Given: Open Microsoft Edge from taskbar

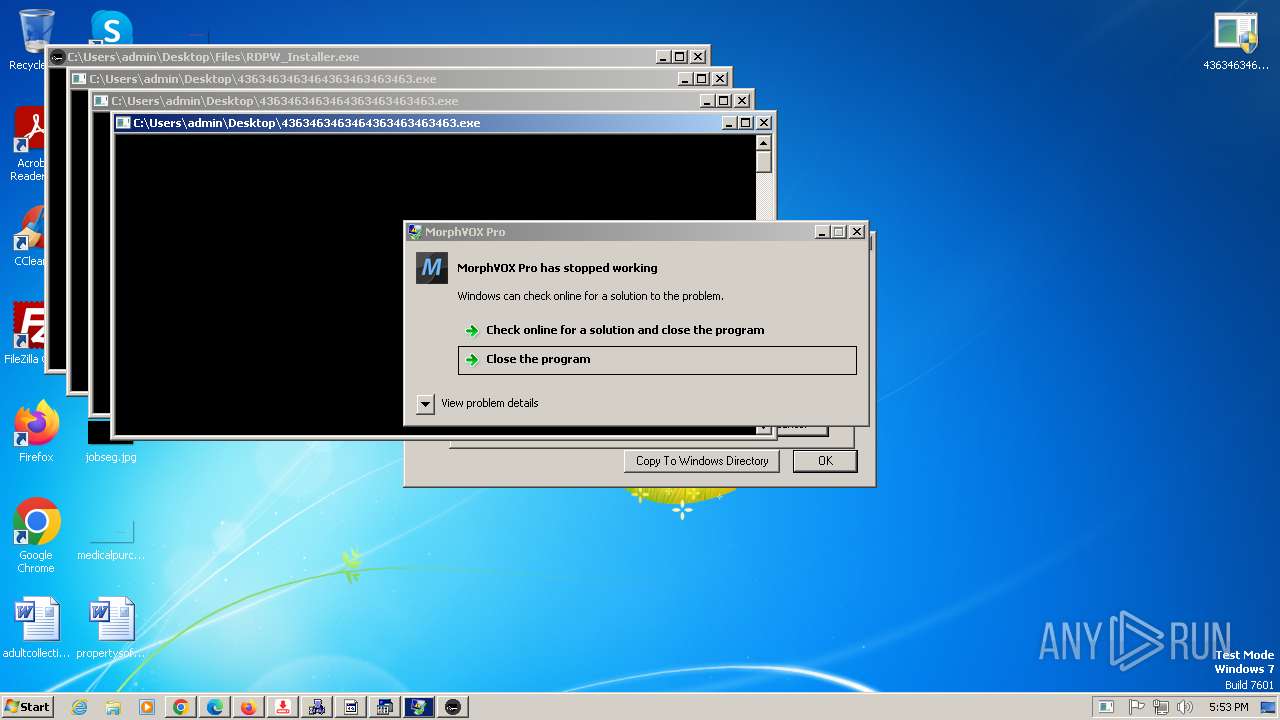Looking at the screenshot, I should point(215,707).
